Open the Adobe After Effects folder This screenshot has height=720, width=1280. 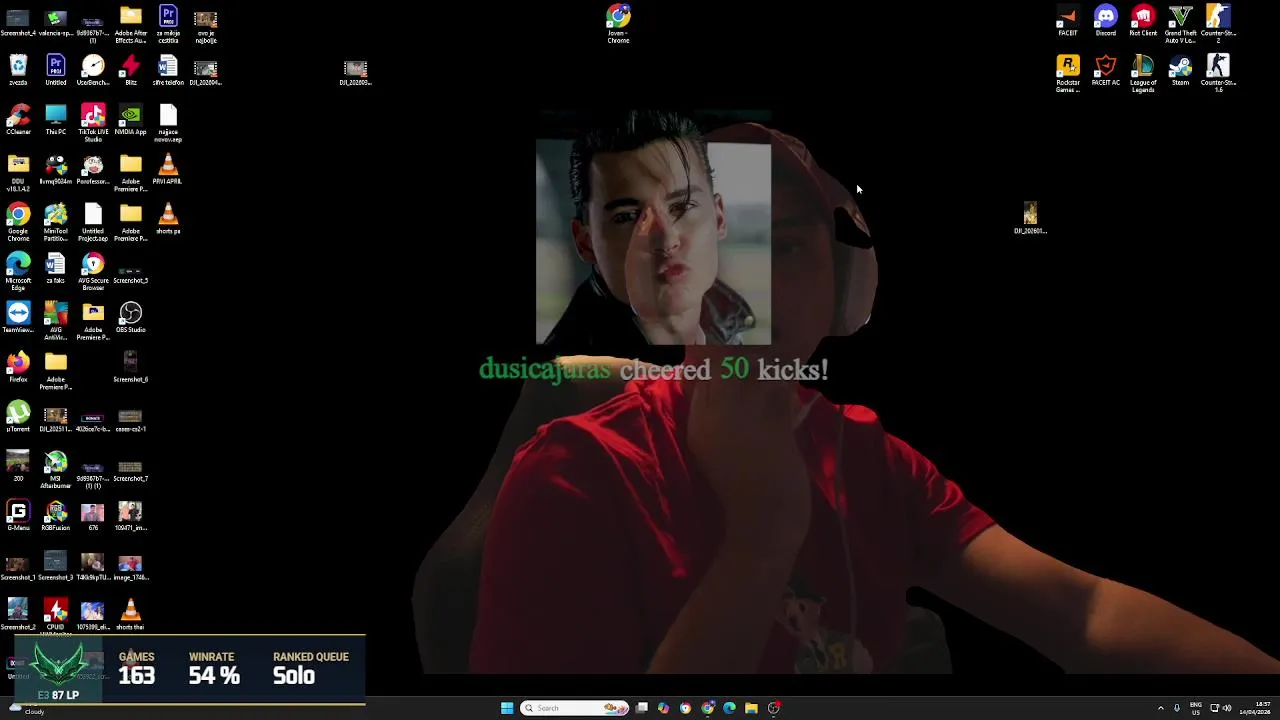coord(130,24)
